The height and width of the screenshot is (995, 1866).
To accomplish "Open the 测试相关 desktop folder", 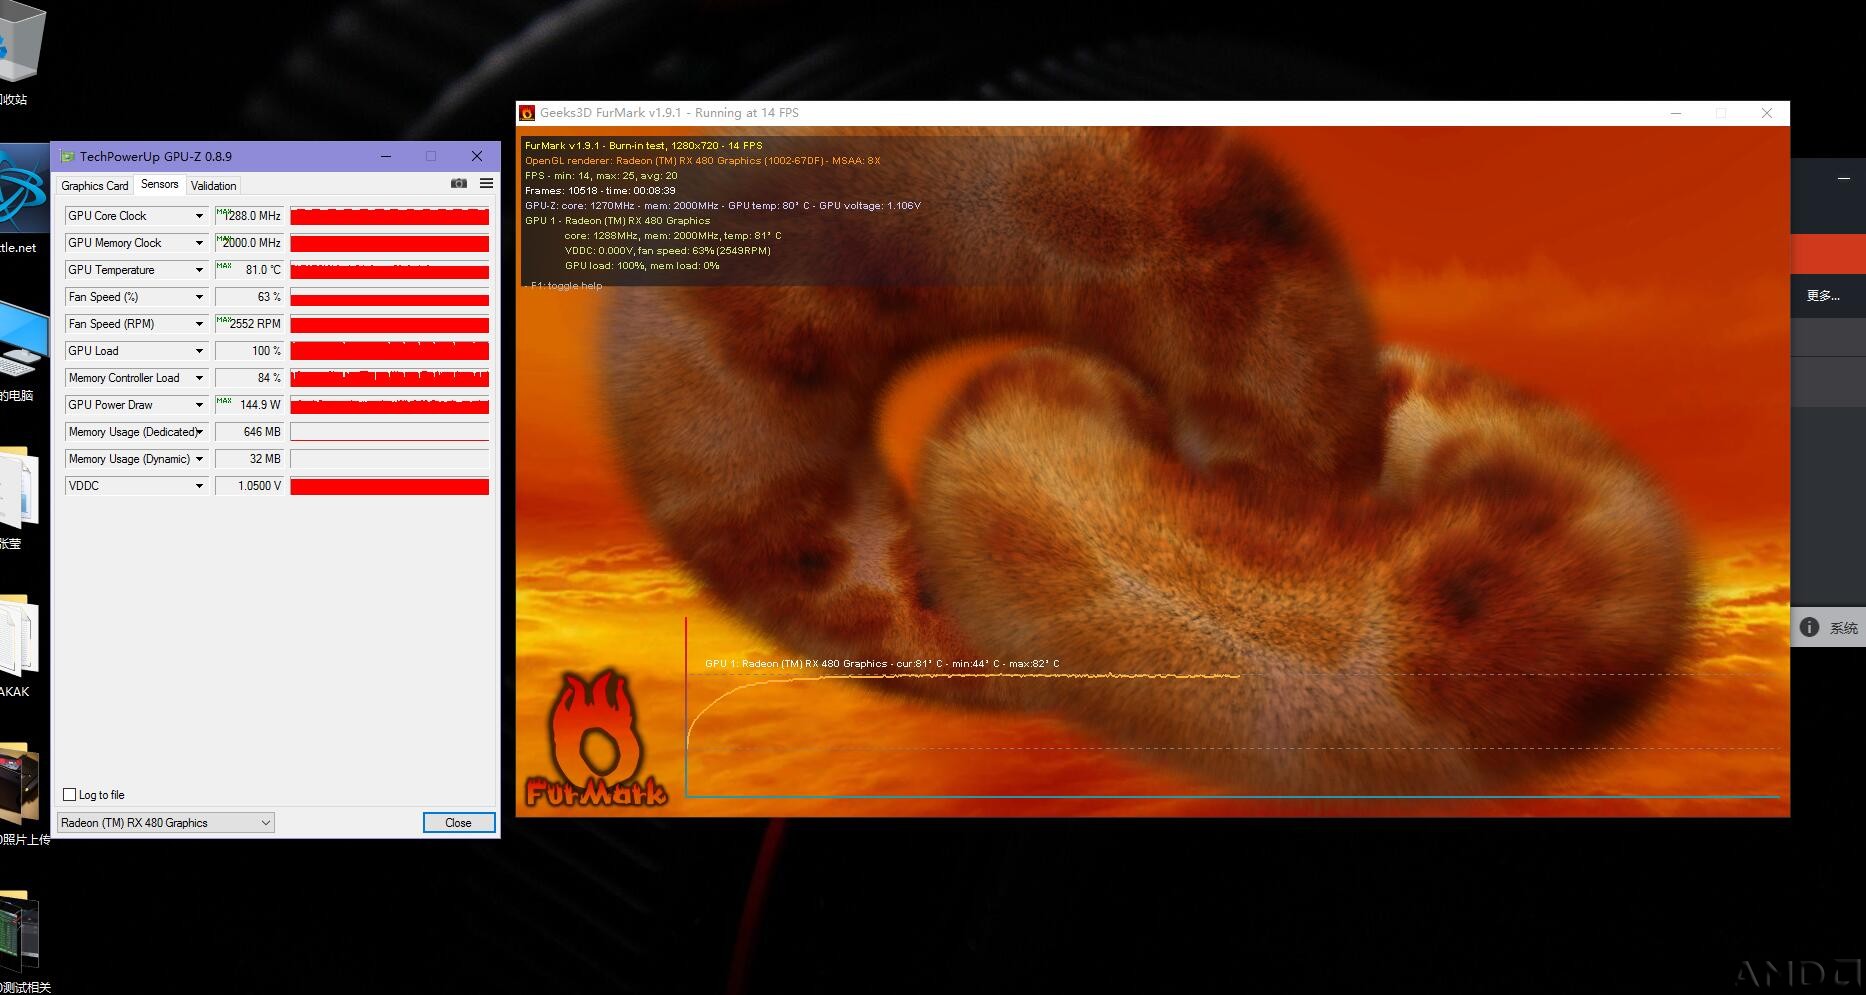I will click(20, 942).
